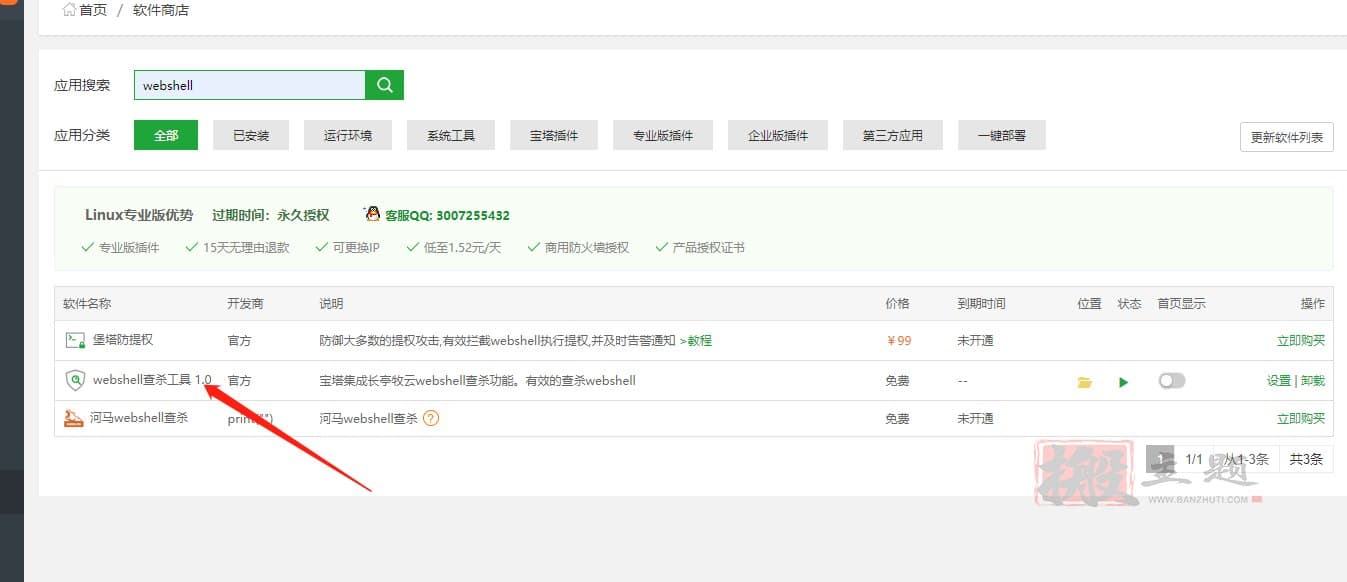Open the 堡塔防提权 software name
This screenshot has width=1347, height=582.
coord(123,340)
